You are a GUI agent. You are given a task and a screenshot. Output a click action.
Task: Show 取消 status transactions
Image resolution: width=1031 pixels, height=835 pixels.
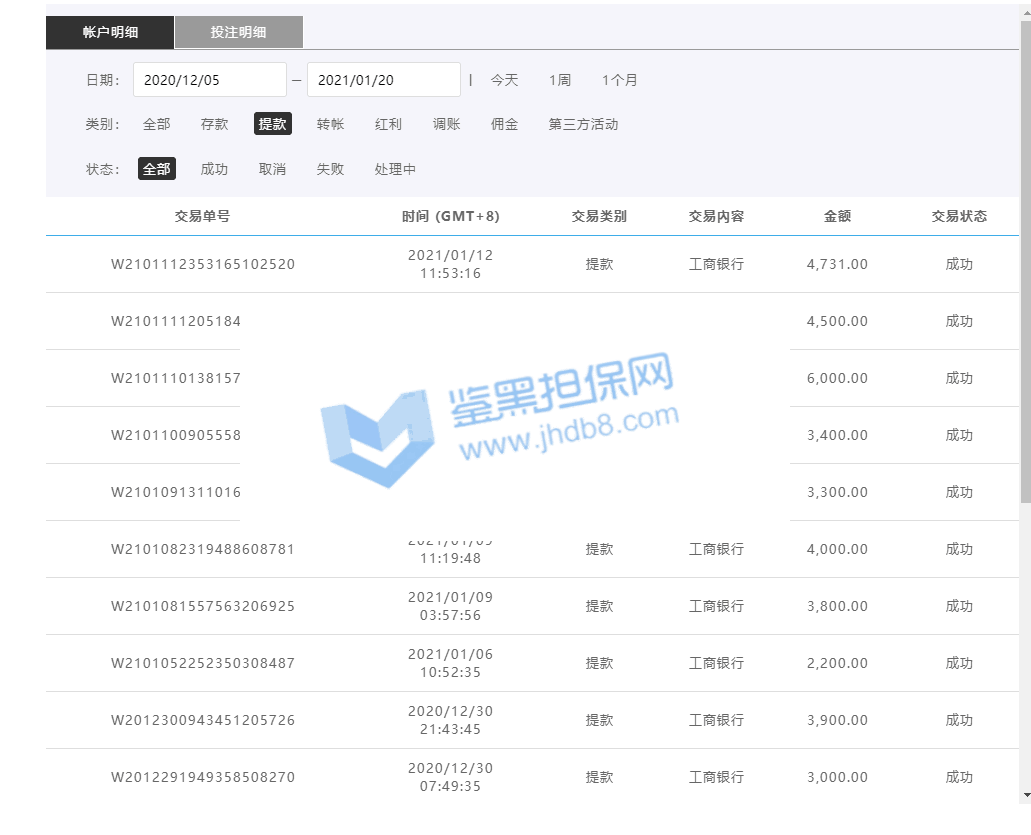(272, 169)
